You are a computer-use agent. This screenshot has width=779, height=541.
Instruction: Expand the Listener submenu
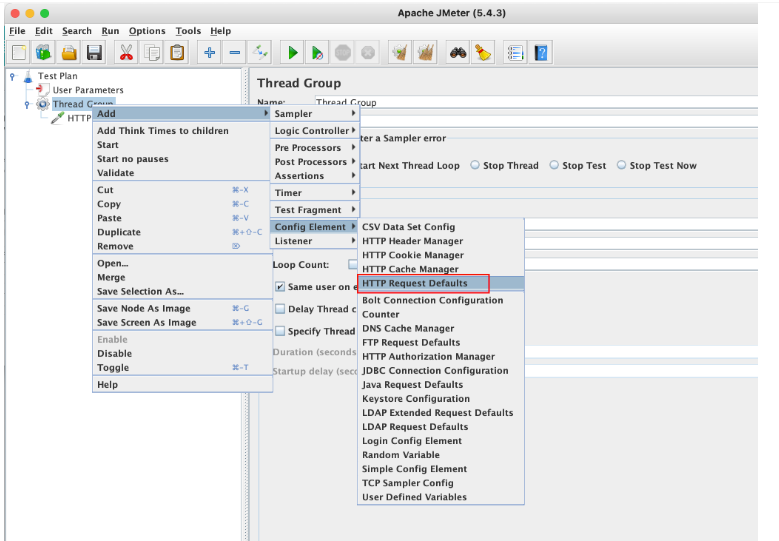pos(314,241)
